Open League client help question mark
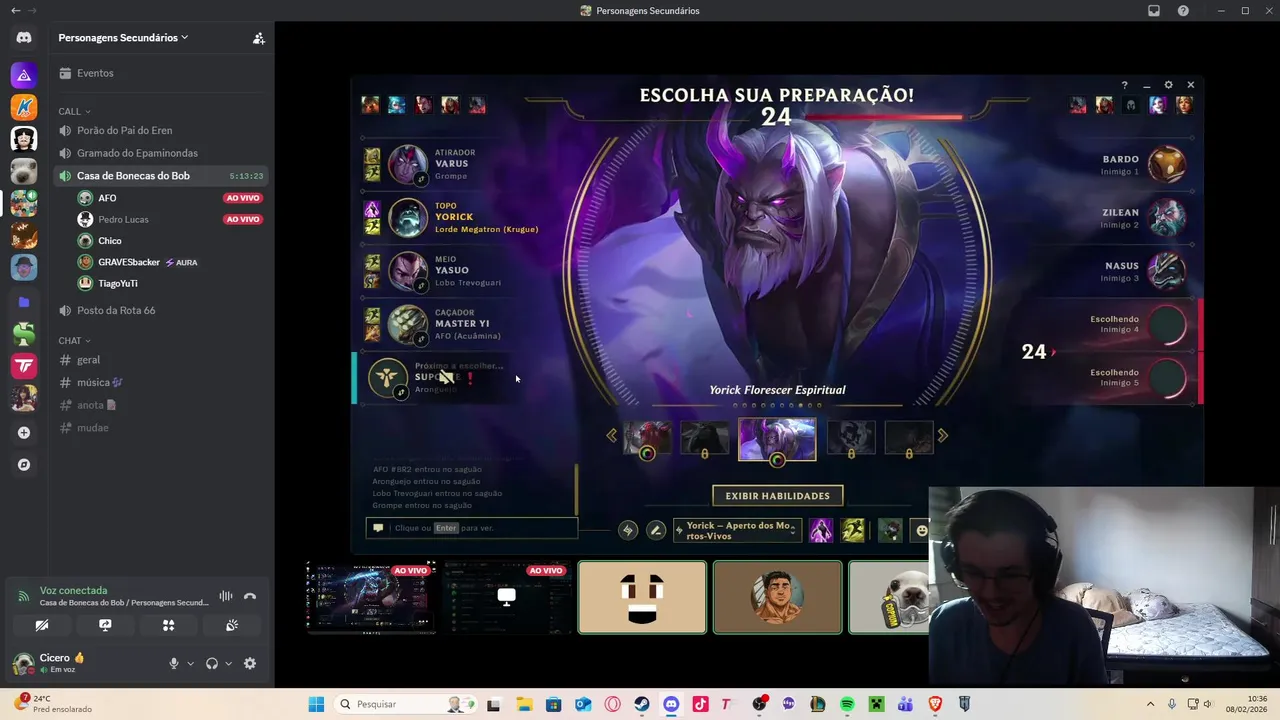 [x=1124, y=85]
